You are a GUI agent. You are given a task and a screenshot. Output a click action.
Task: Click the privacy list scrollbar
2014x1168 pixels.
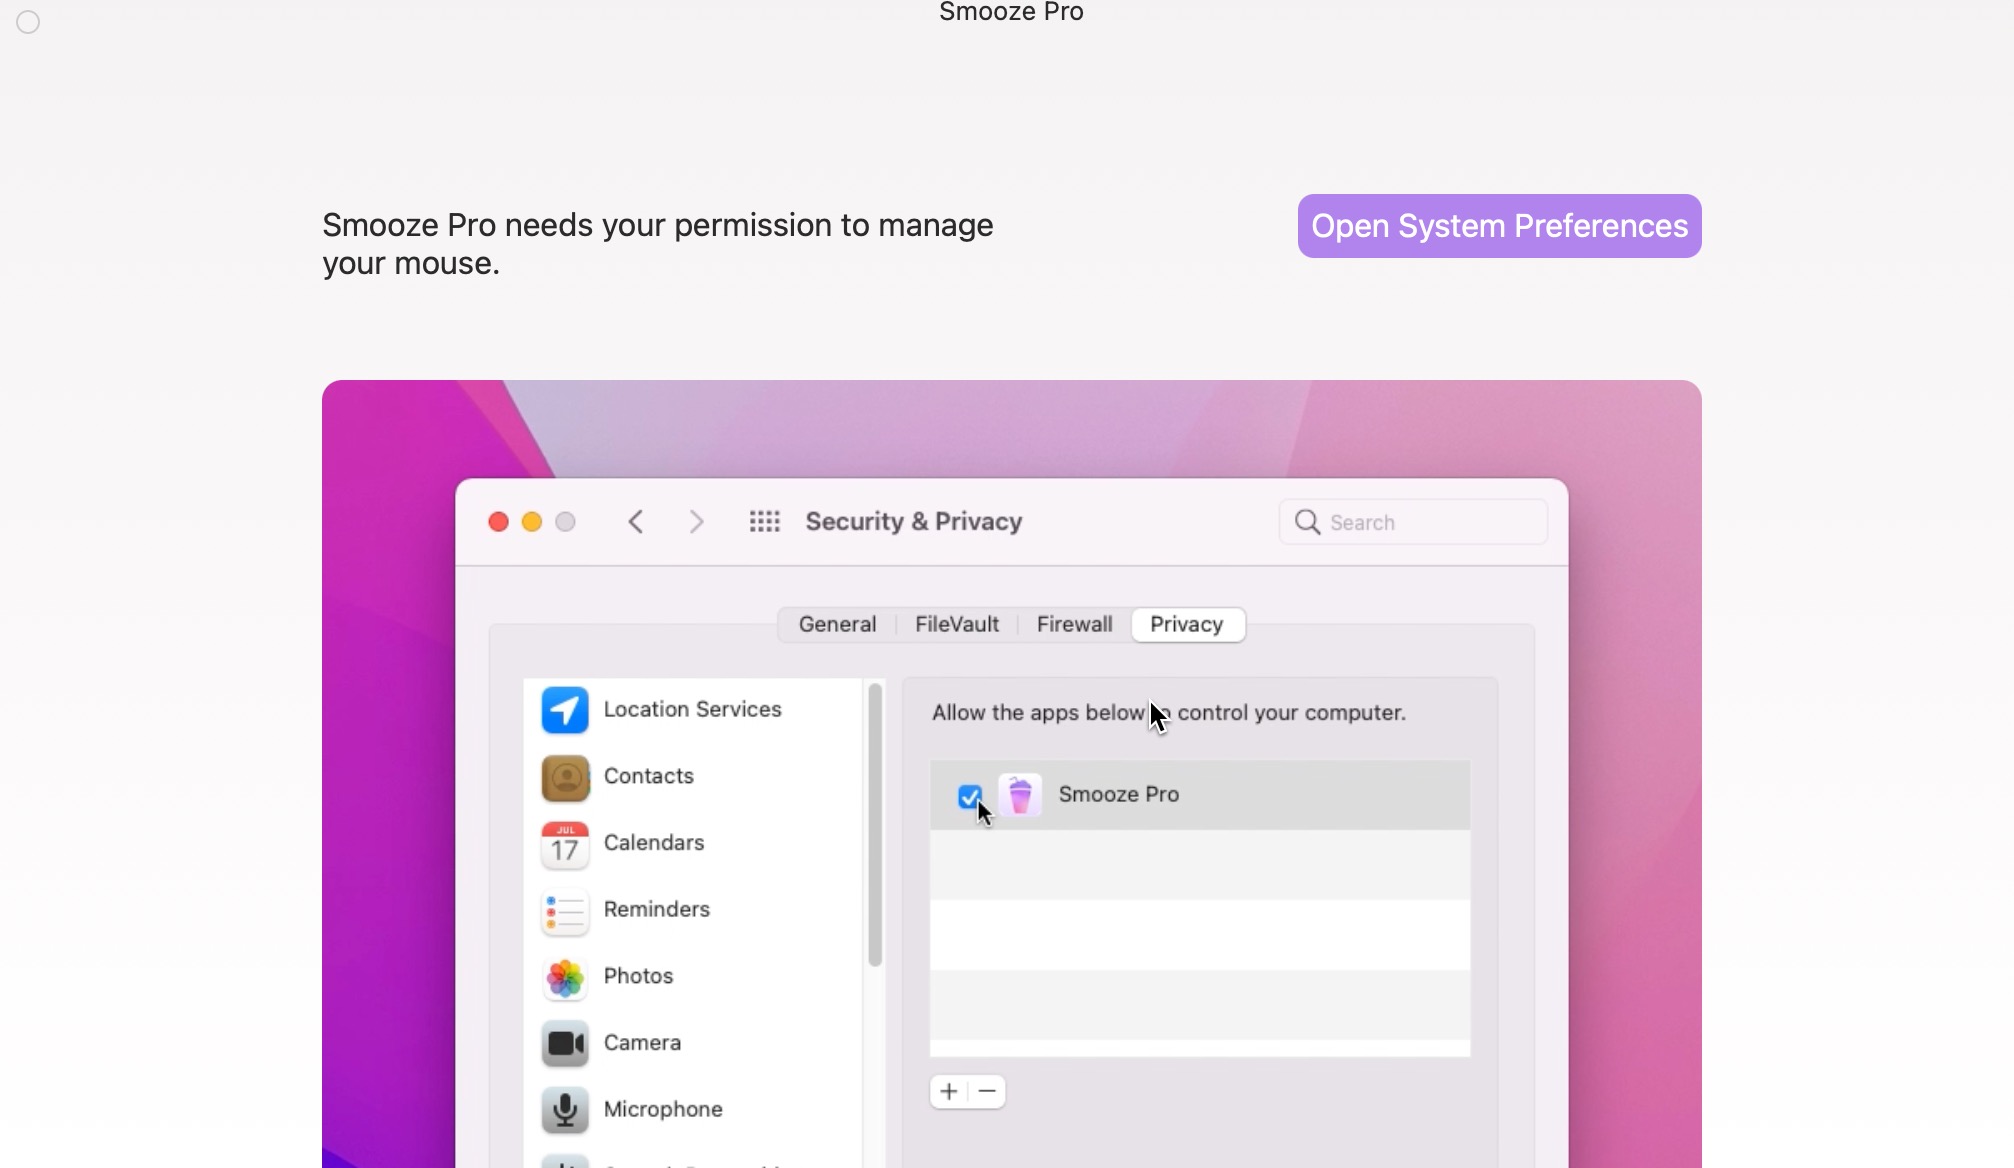pyautogui.click(x=875, y=825)
